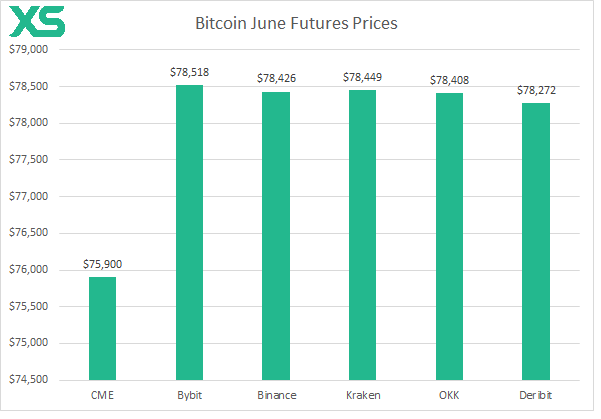Image resolution: width=601 pixels, height=419 pixels.
Task: Click the $78,449 data label
Action: (x=360, y=77)
